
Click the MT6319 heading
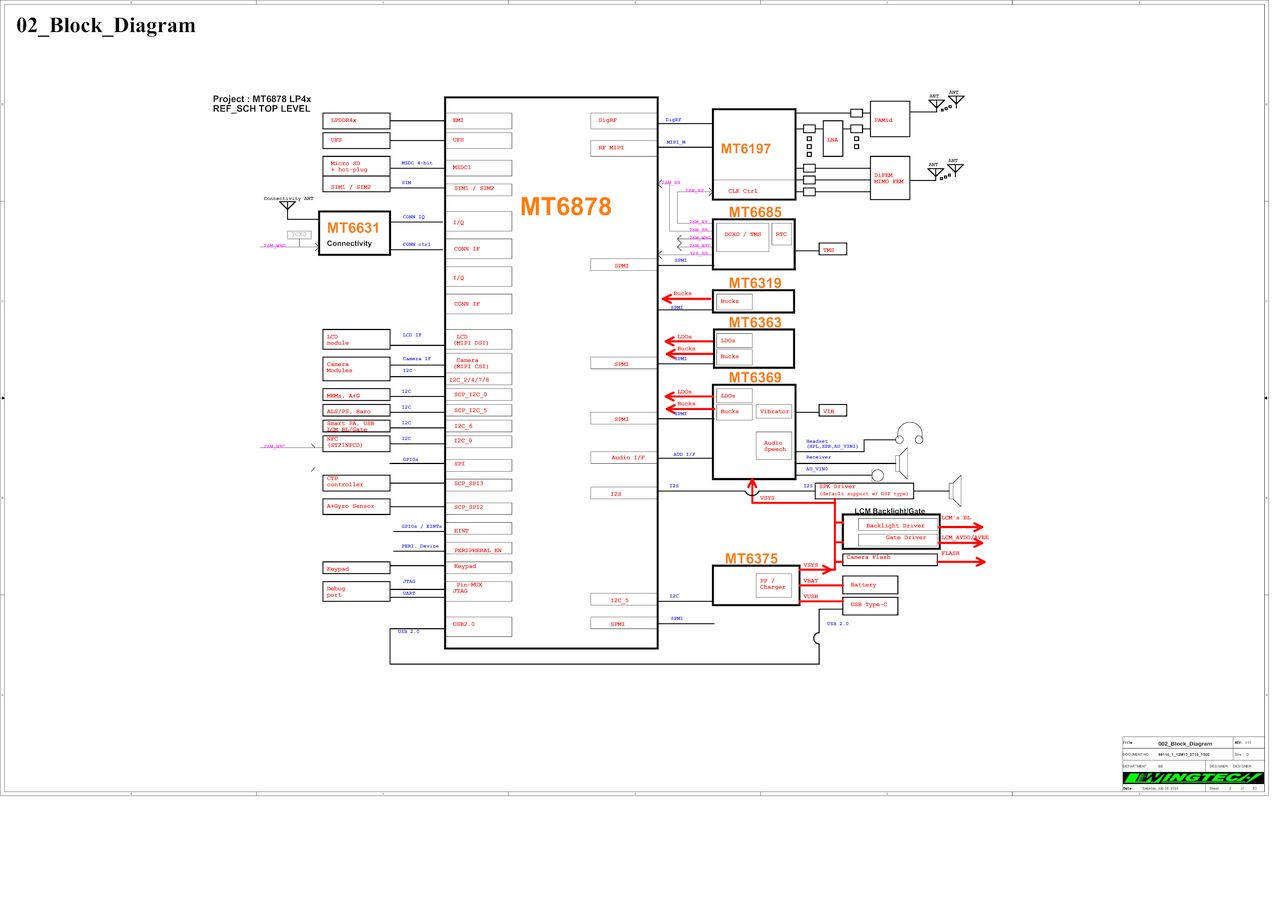755,283
